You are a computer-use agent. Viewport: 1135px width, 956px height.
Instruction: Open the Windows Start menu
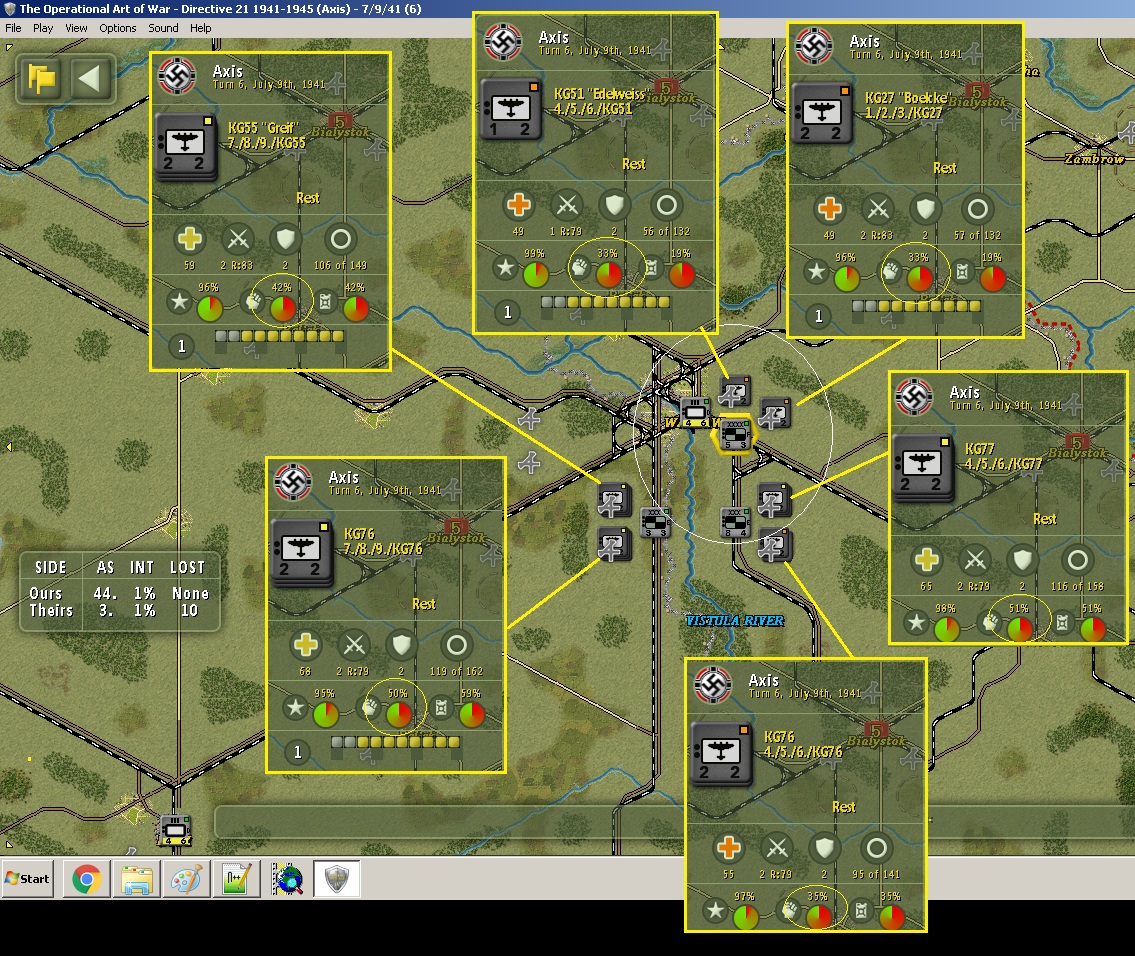28,879
